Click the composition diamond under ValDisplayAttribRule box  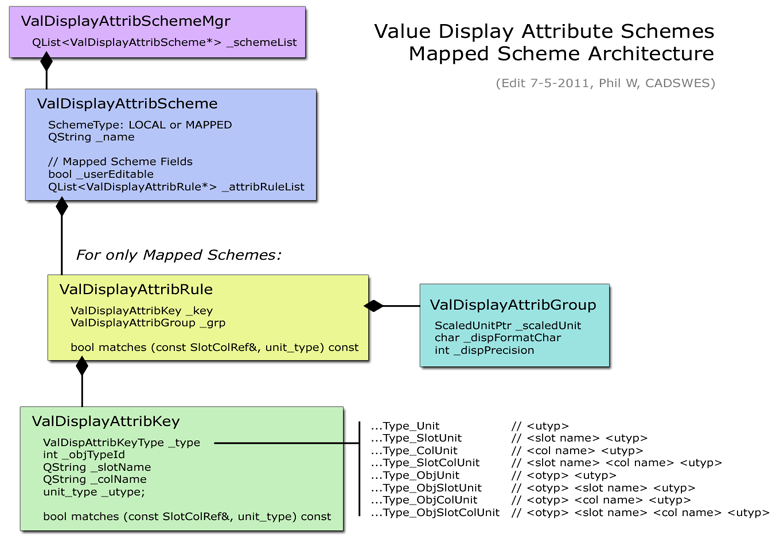[82, 365]
